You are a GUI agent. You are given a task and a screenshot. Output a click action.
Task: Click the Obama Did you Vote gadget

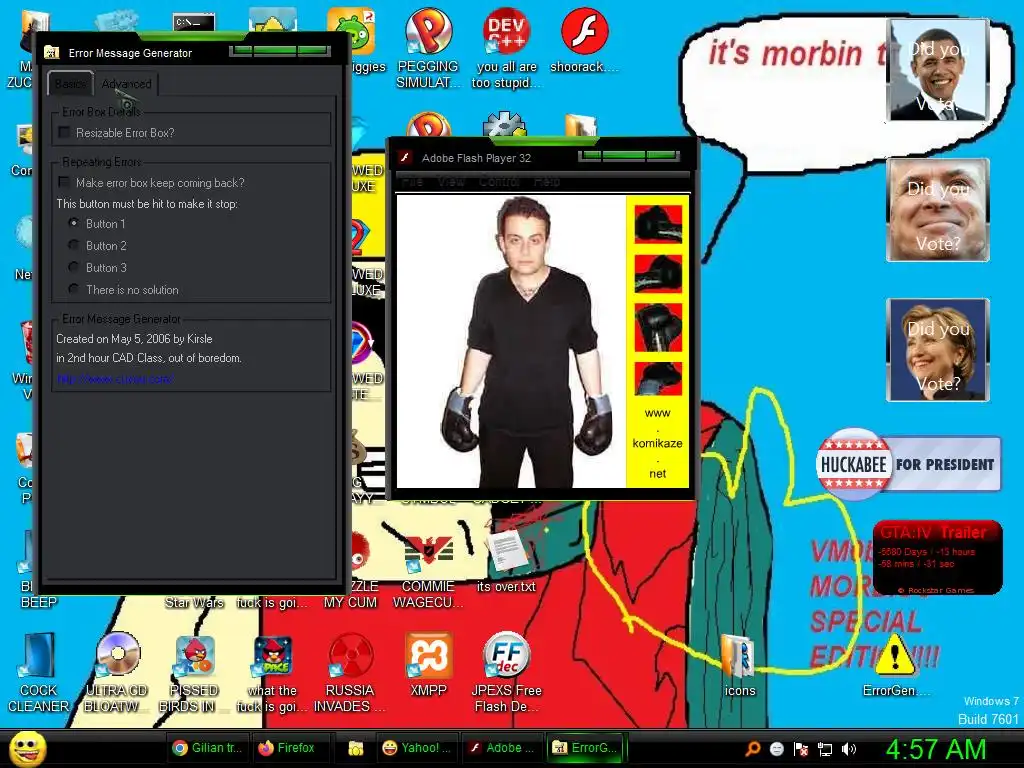[x=938, y=70]
